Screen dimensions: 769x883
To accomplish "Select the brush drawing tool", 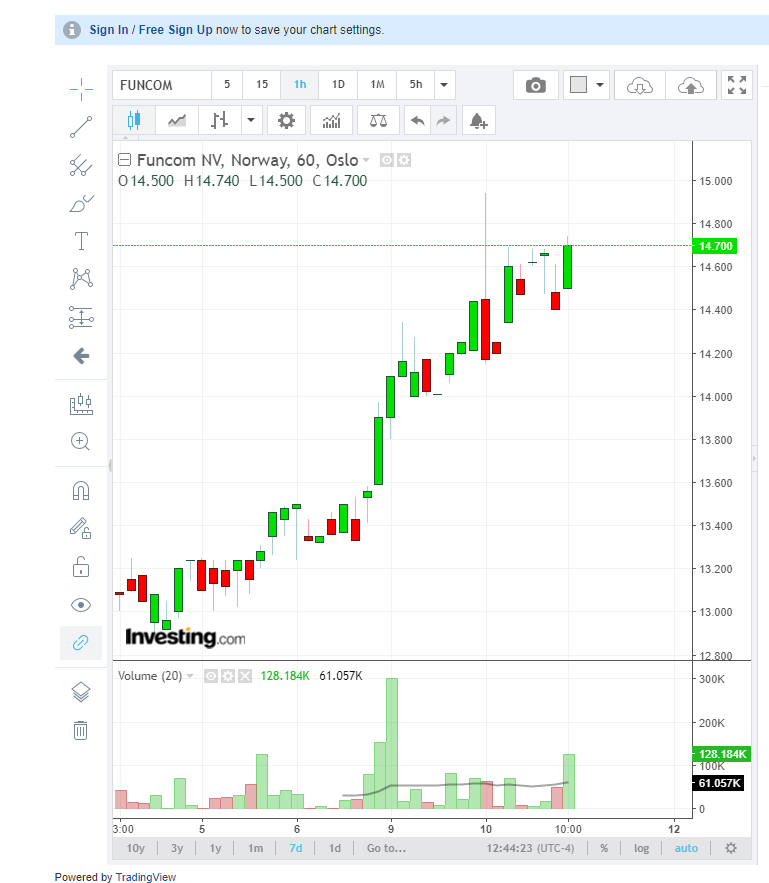I will click(x=81, y=203).
